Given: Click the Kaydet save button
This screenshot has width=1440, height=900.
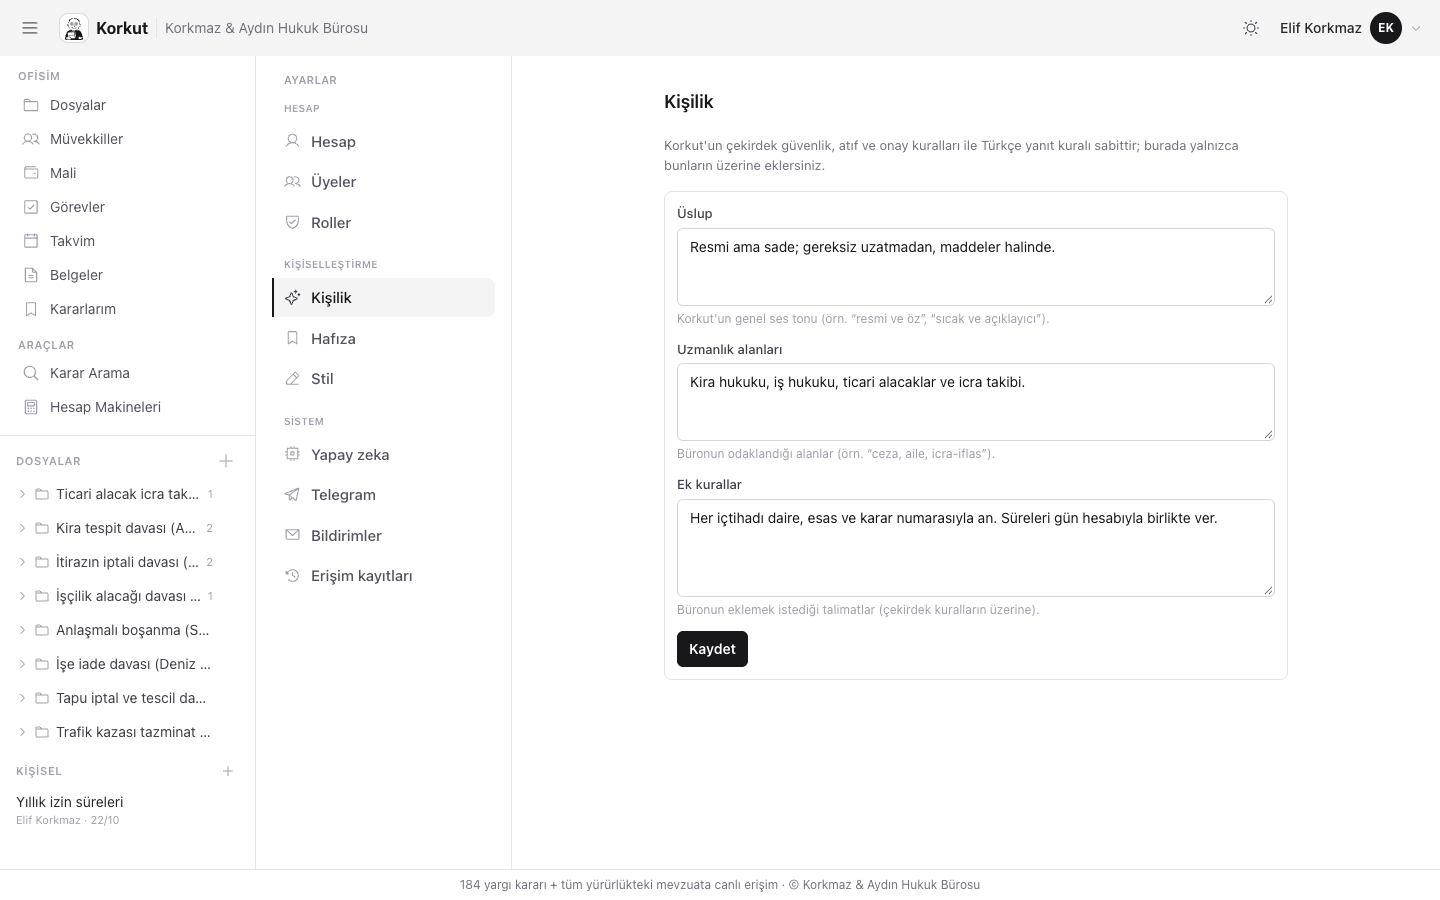Looking at the screenshot, I should click(712, 649).
